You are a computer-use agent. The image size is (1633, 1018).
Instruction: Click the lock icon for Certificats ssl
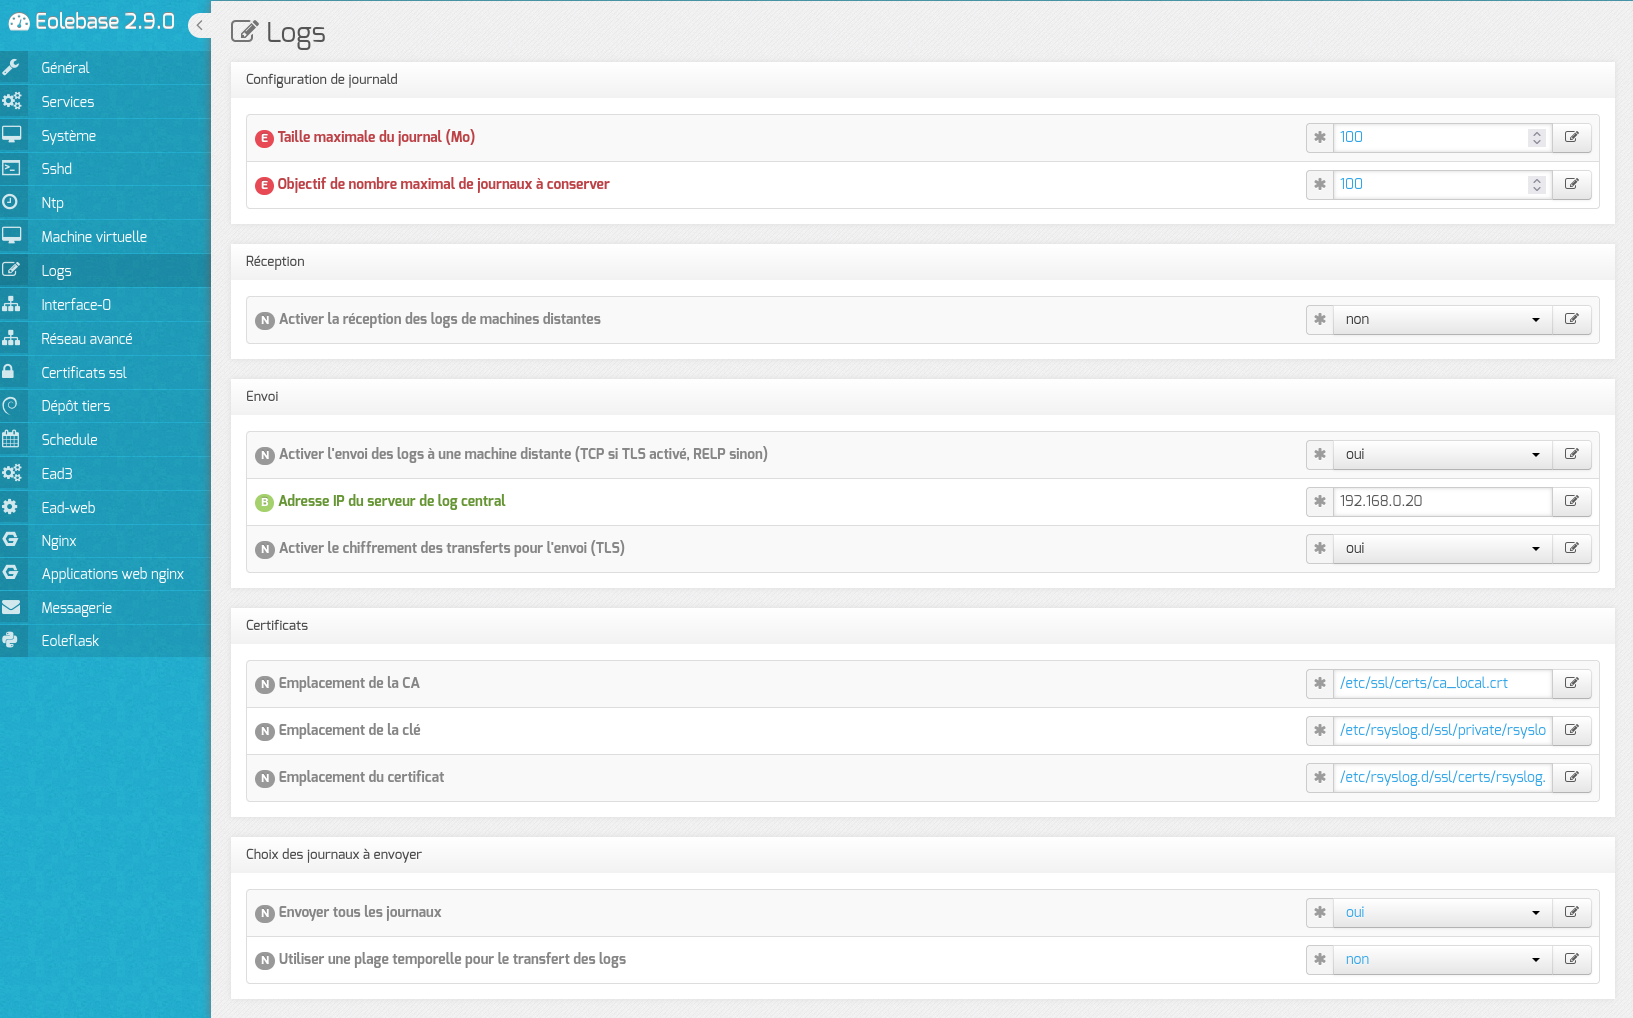pyautogui.click(x=8, y=372)
